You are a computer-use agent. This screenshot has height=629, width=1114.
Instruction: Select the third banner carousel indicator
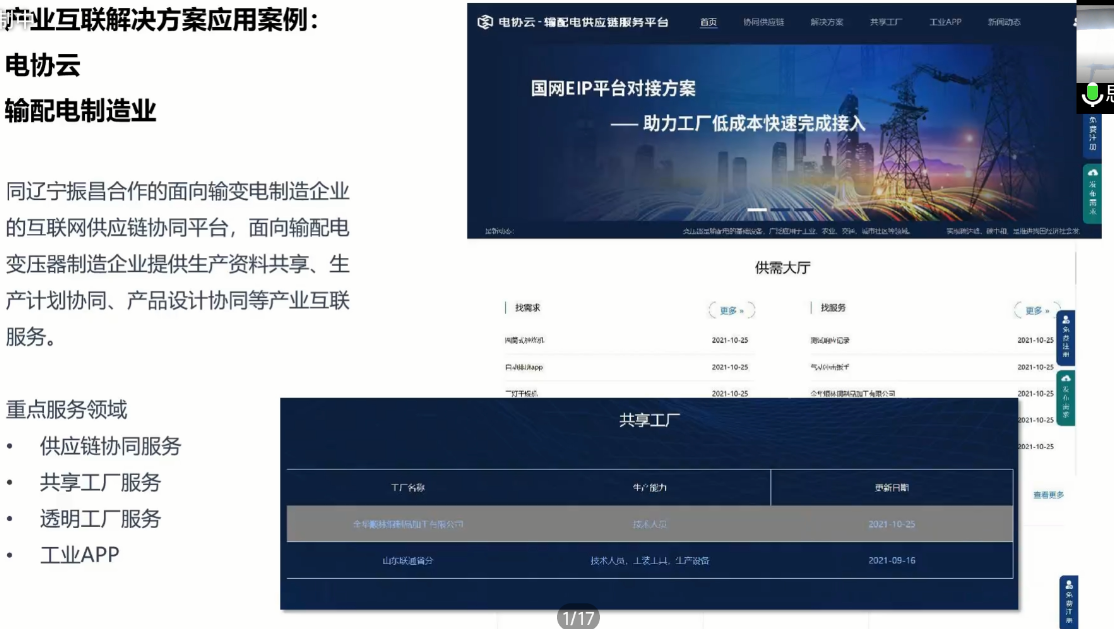804,210
